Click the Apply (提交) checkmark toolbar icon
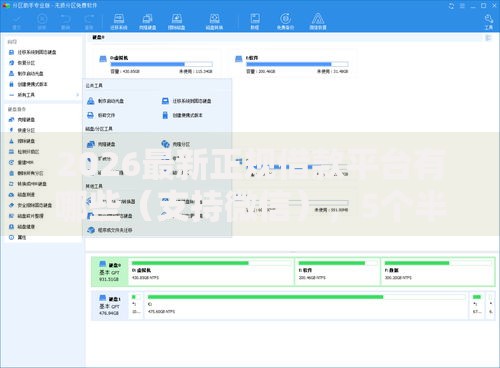The width and height of the screenshot is (500, 368). point(17,22)
